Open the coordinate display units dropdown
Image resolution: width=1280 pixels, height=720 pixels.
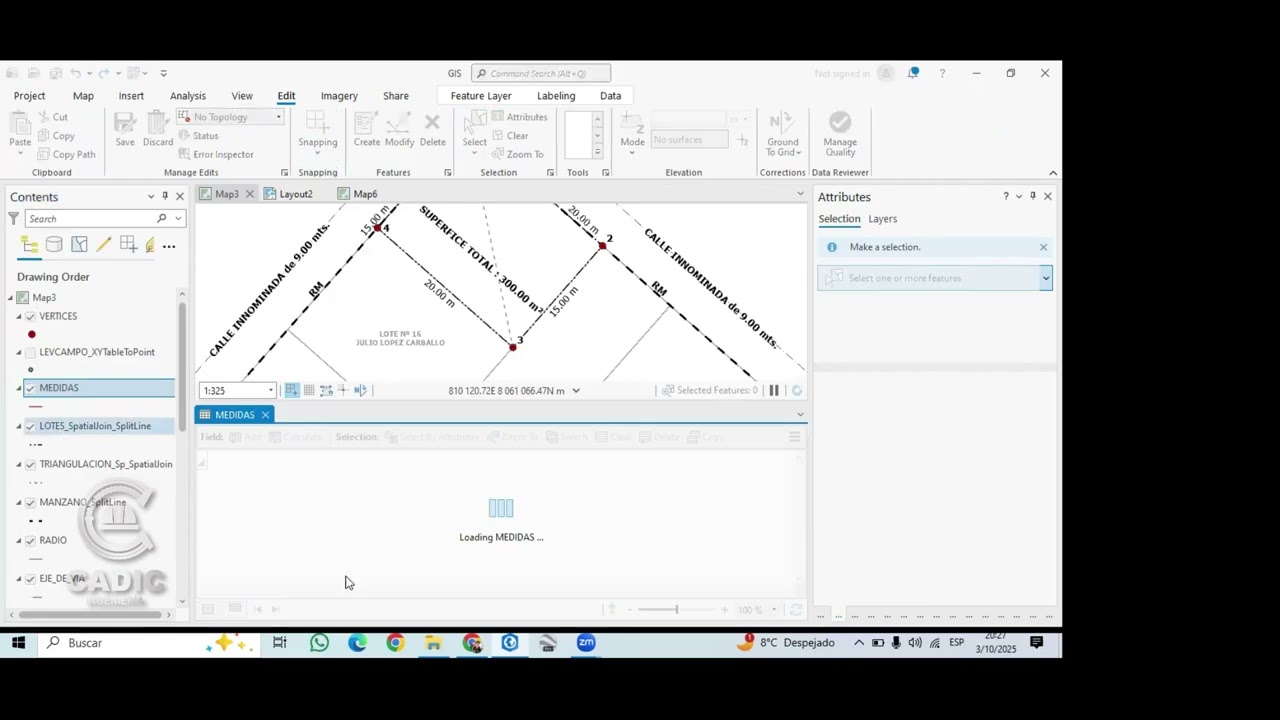point(576,391)
